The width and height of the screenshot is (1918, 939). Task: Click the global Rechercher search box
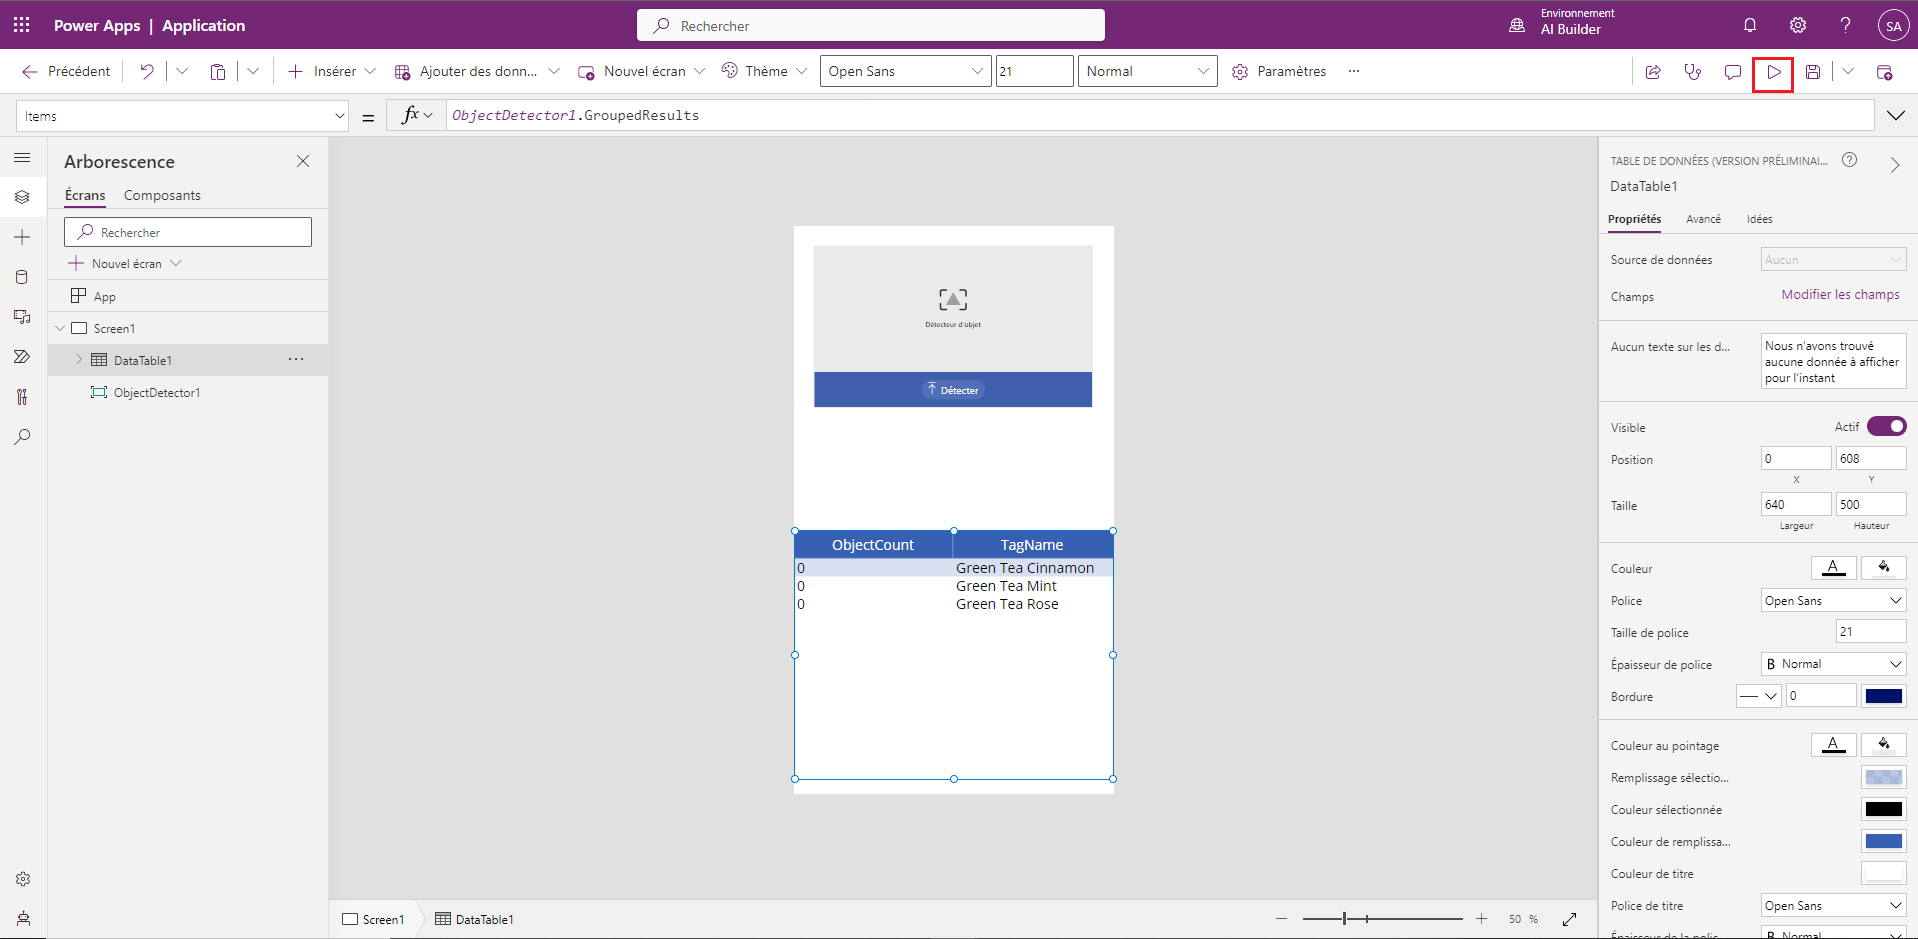click(871, 25)
